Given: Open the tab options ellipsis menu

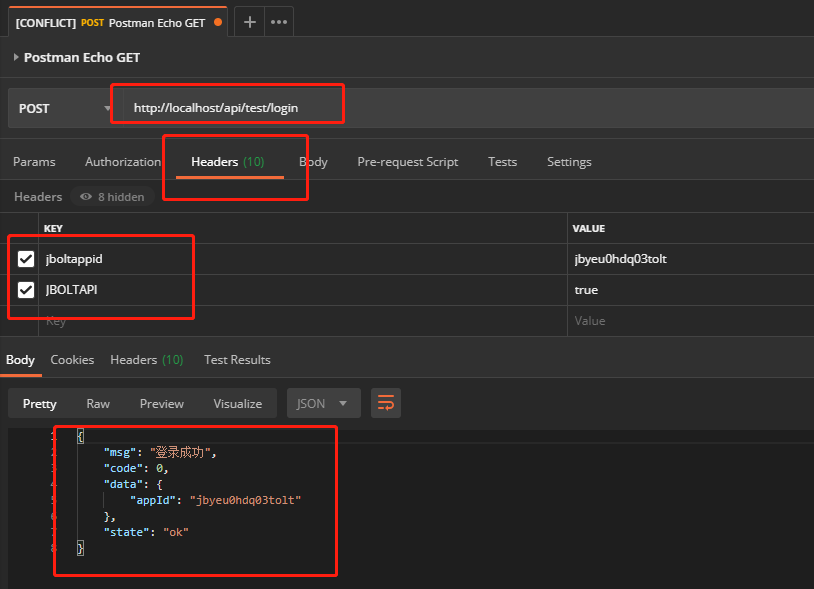Looking at the screenshot, I should click(x=279, y=22).
